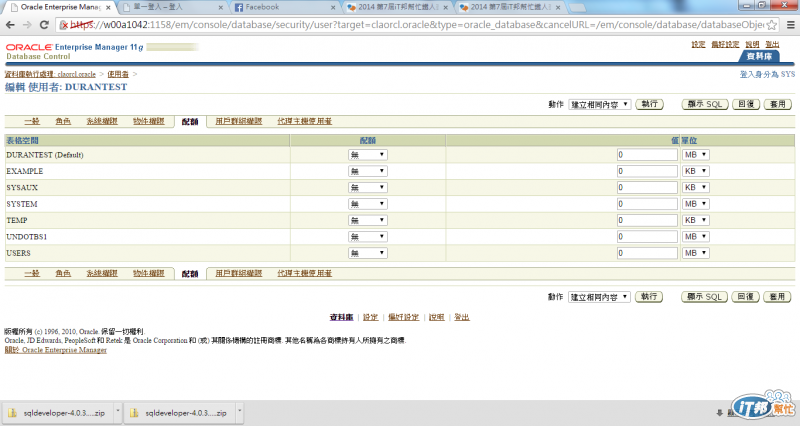Viewport: 800px width, 426px height.
Task: Change the MB unit dropdown for USERS row
Action: tap(695, 253)
